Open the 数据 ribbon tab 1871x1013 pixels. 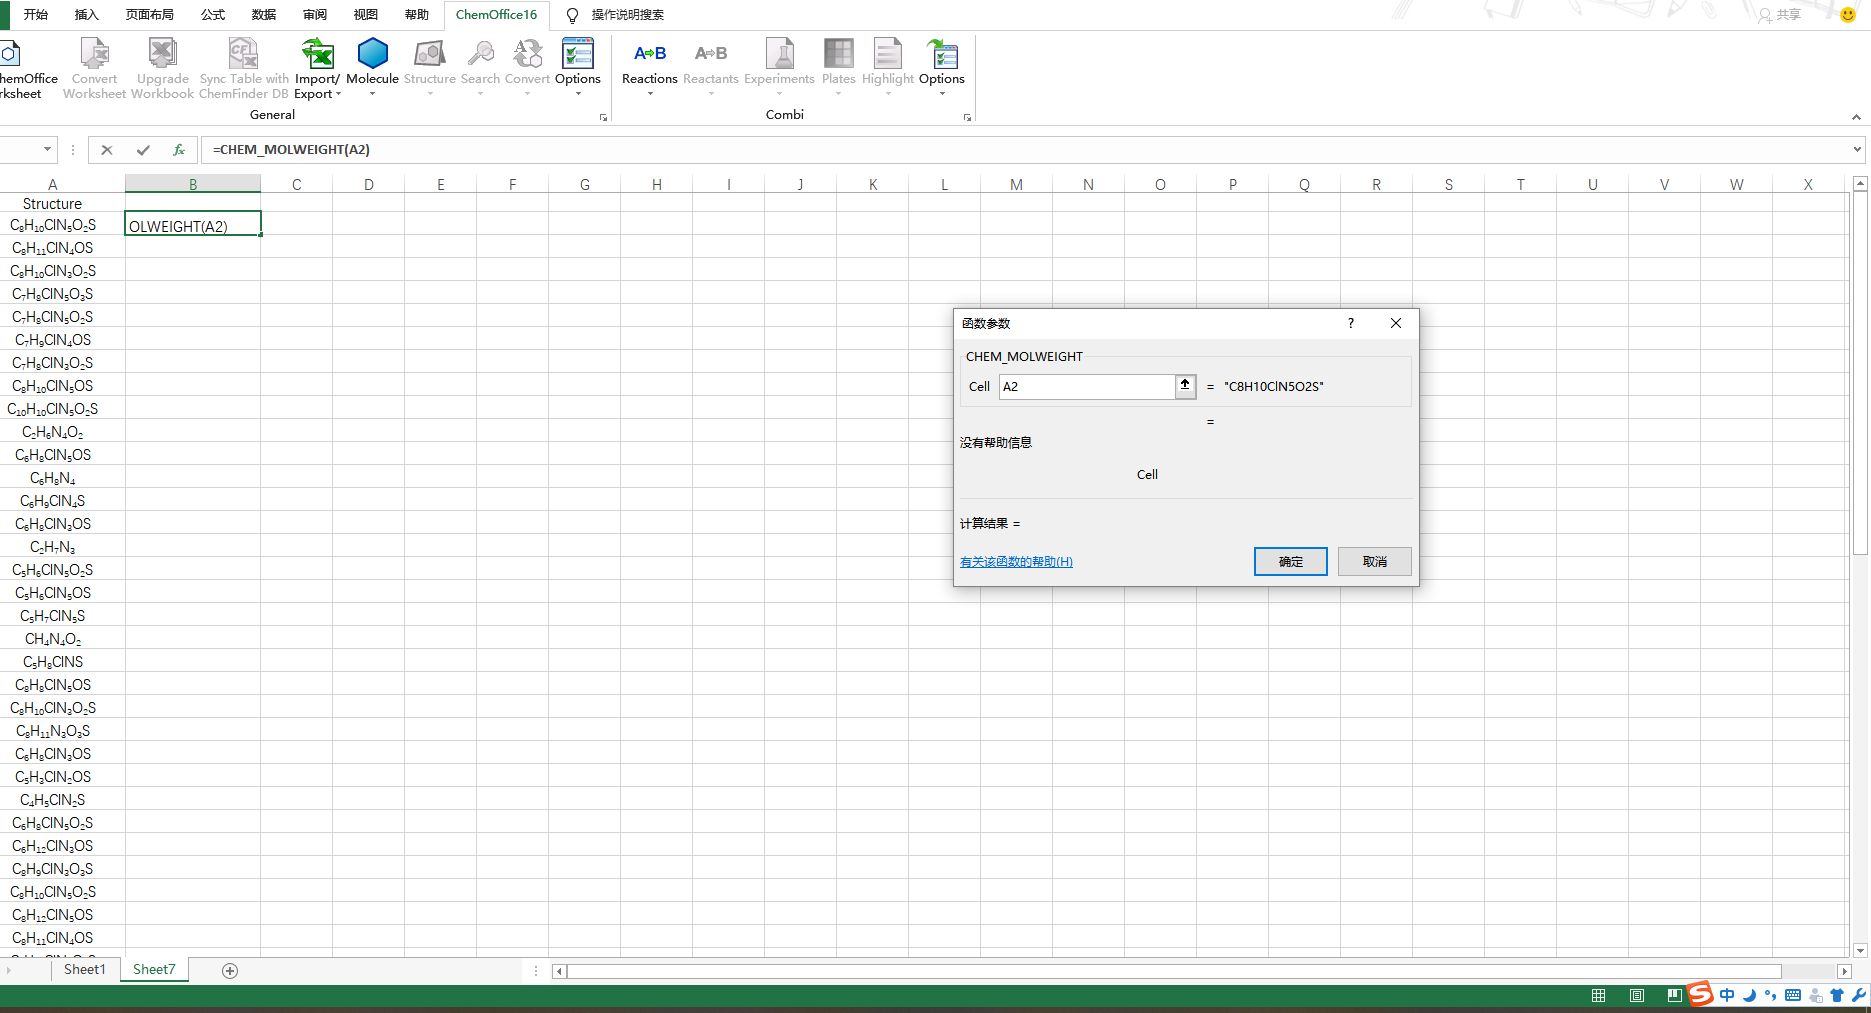264,15
